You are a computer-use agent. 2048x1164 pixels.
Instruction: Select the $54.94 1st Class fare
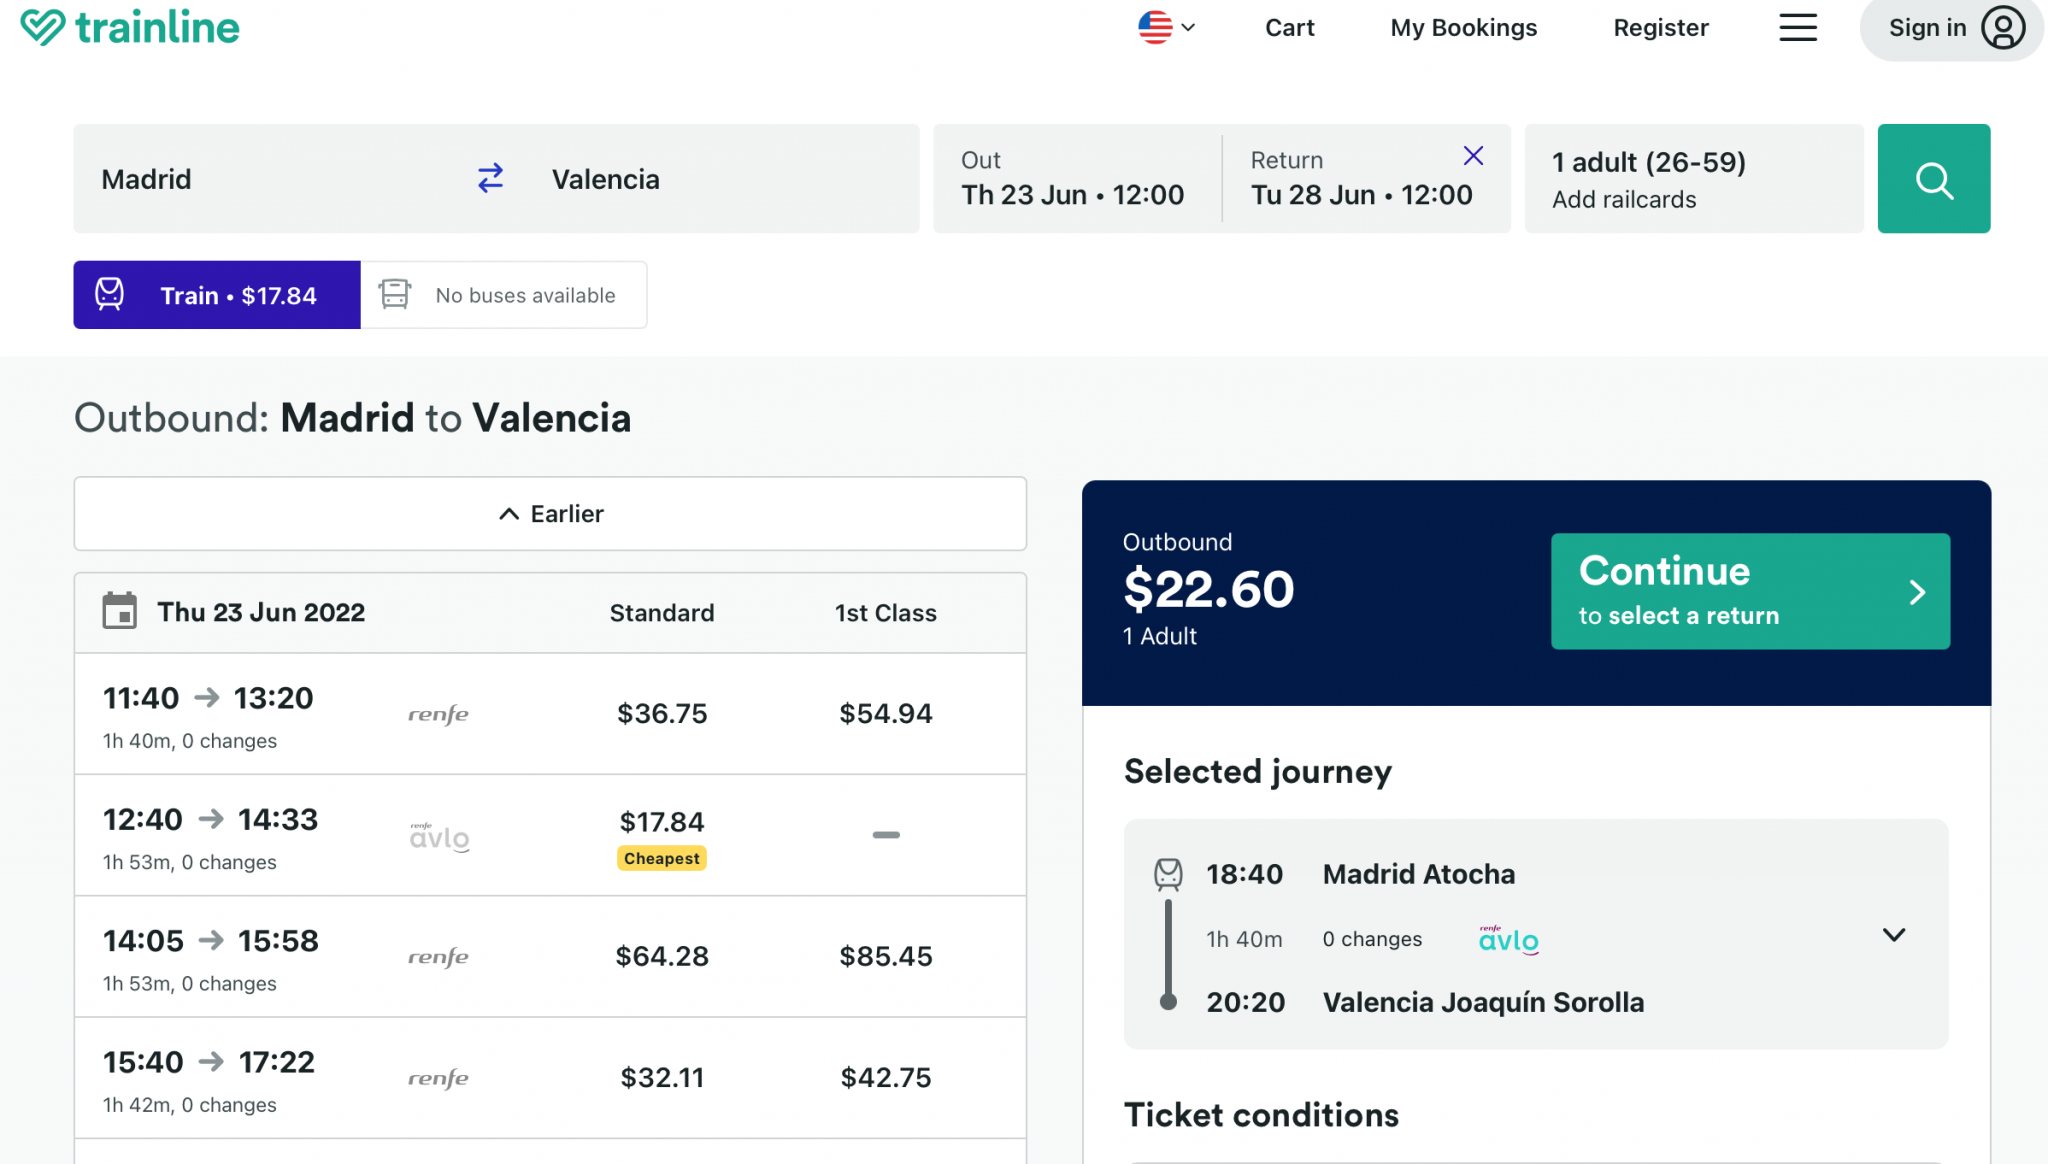[885, 714]
